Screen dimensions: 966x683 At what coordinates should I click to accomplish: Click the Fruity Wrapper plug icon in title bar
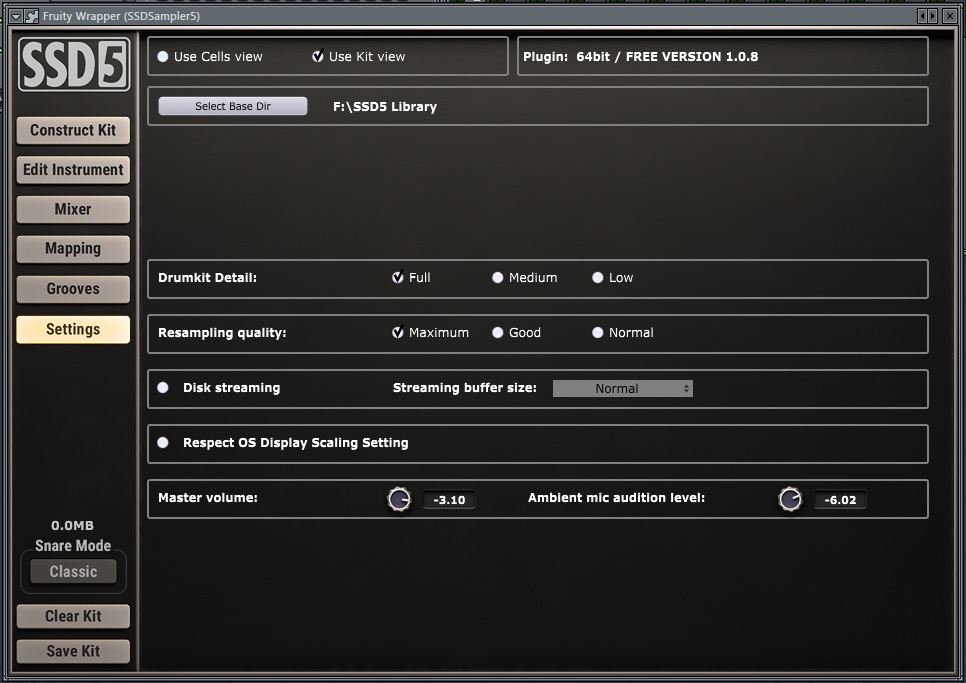click(x=32, y=17)
